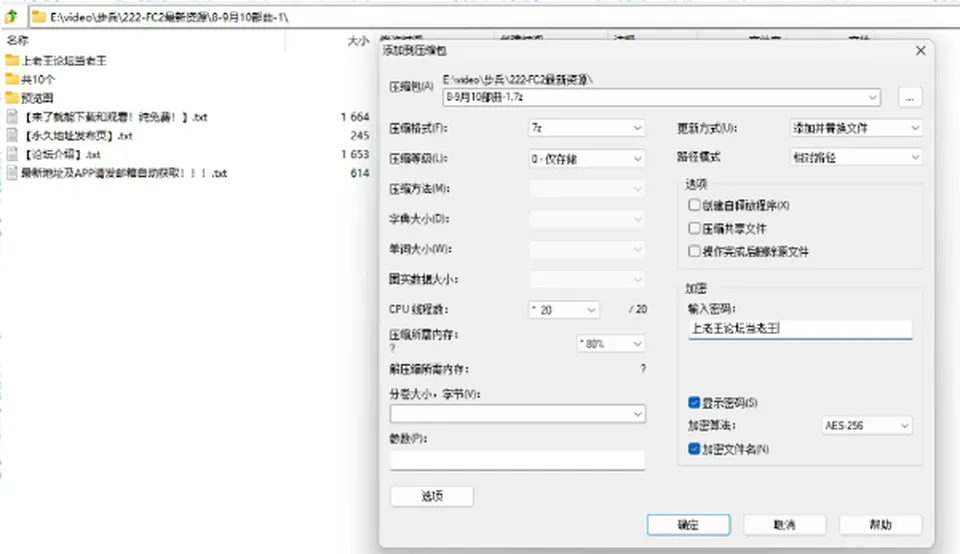Enable the 创建自释放程序 checkbox
The height and width of the screenshot is (554, 960).
[x=694, y=205]
